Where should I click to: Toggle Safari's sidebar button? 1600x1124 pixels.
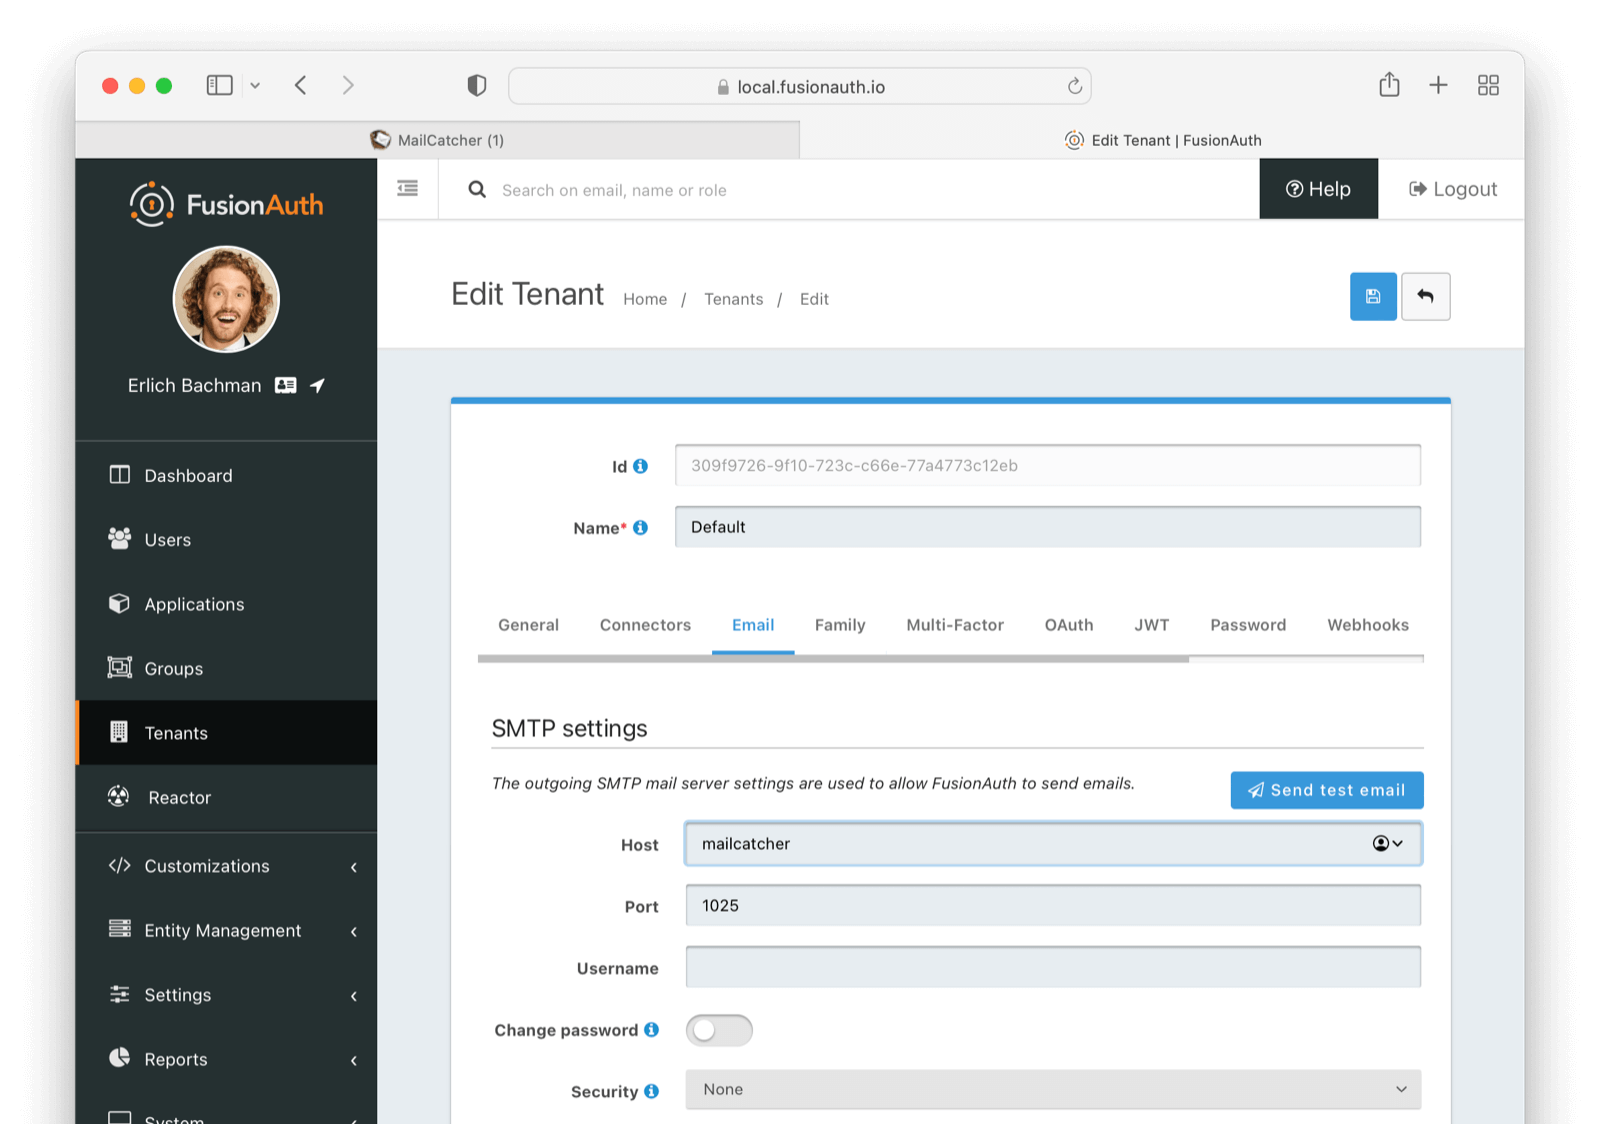pyautogui.click(x=219, y=85)
